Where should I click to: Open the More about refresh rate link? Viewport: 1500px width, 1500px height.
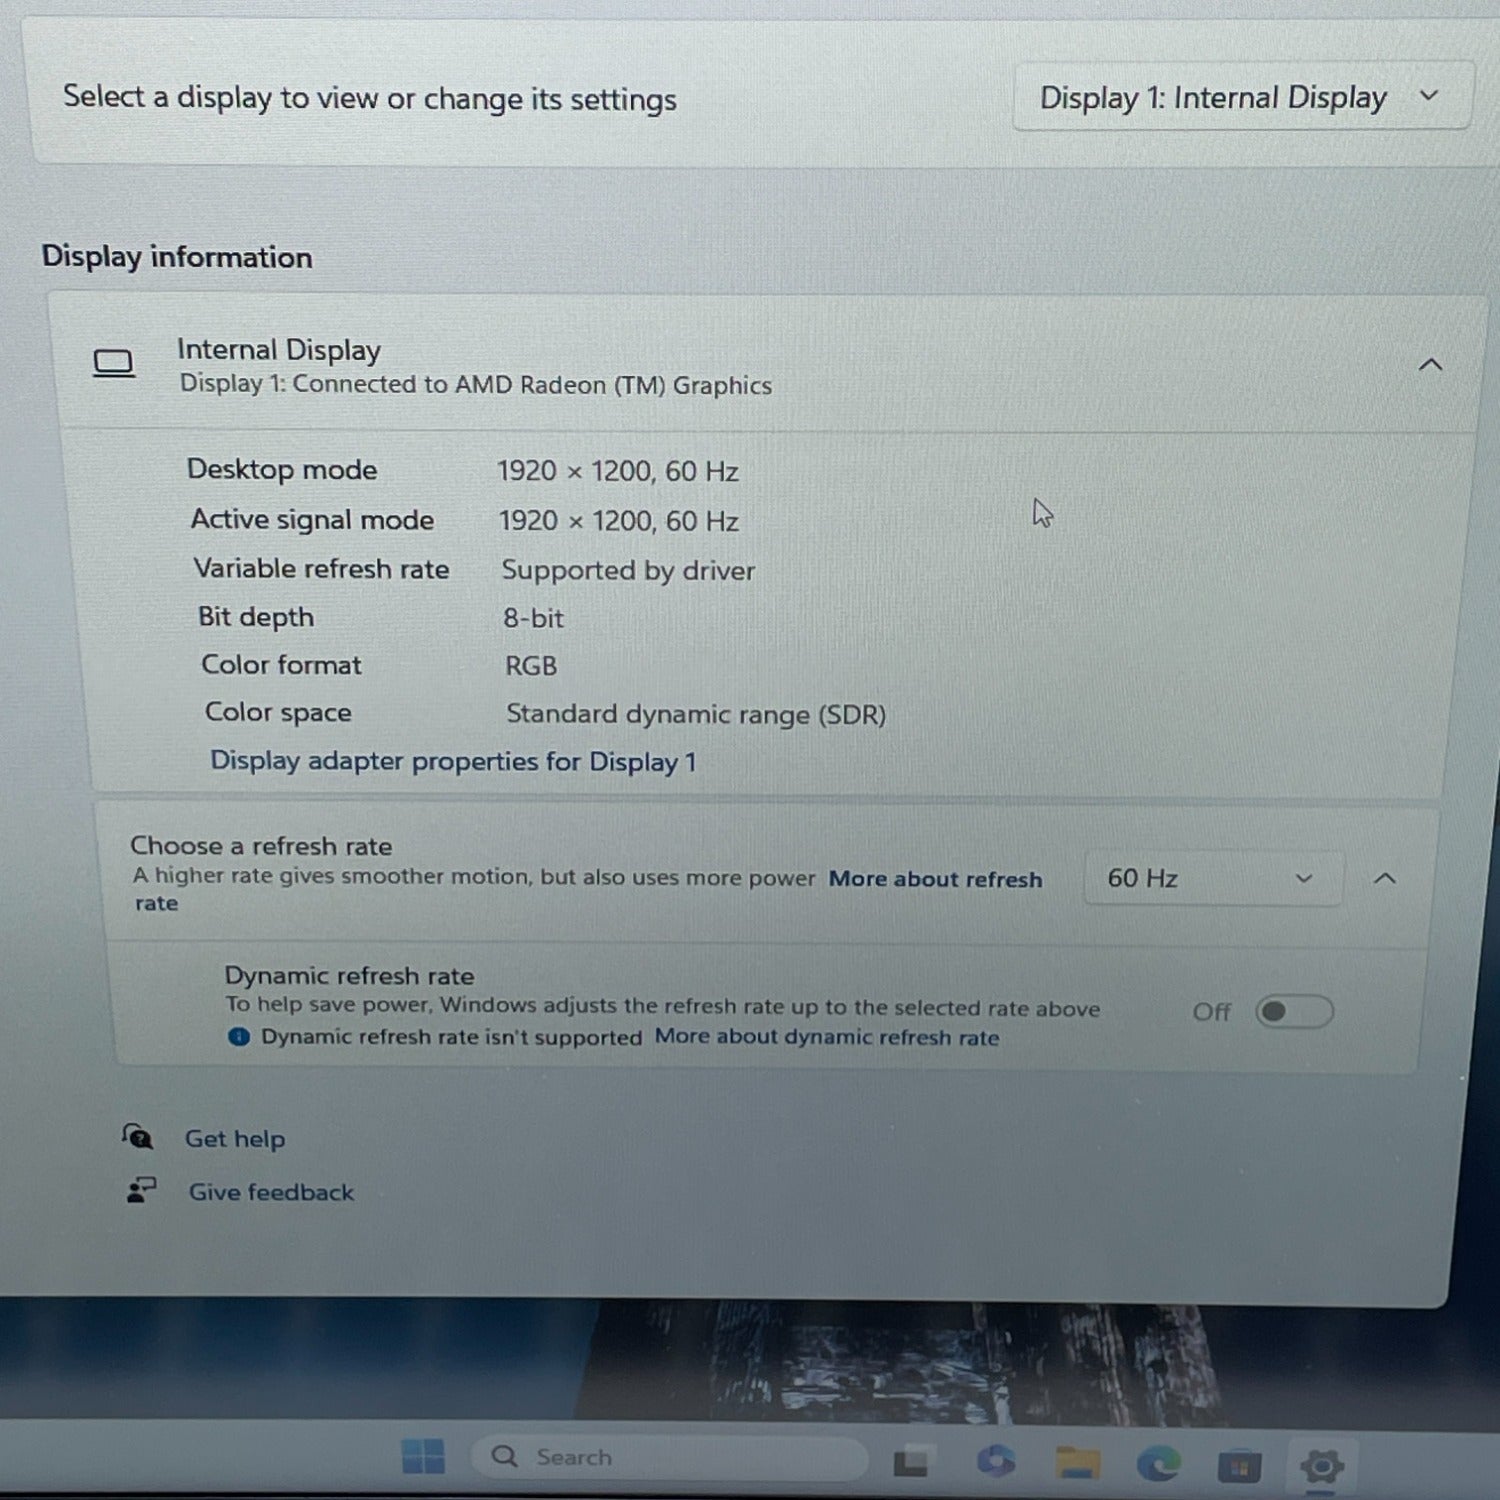point(934,879)
